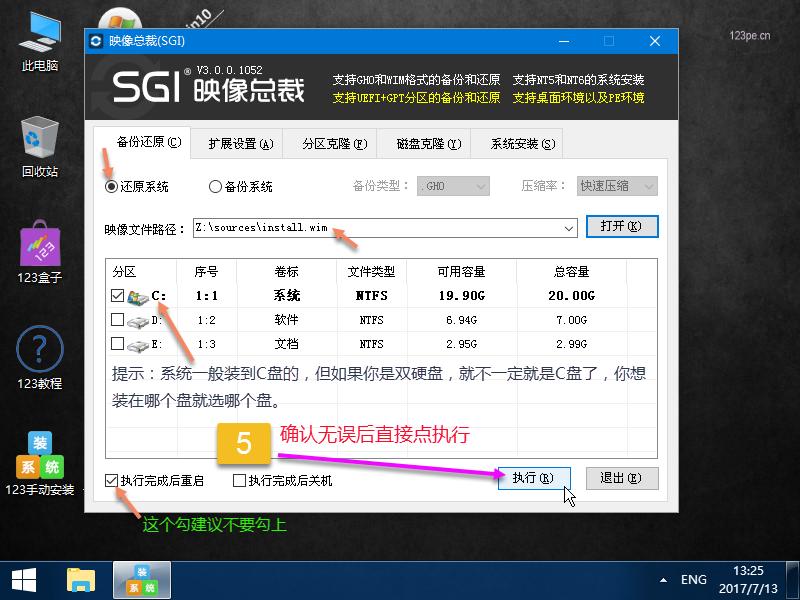
Task: Launch the 123盒子 desktop app
Action: 38,248
